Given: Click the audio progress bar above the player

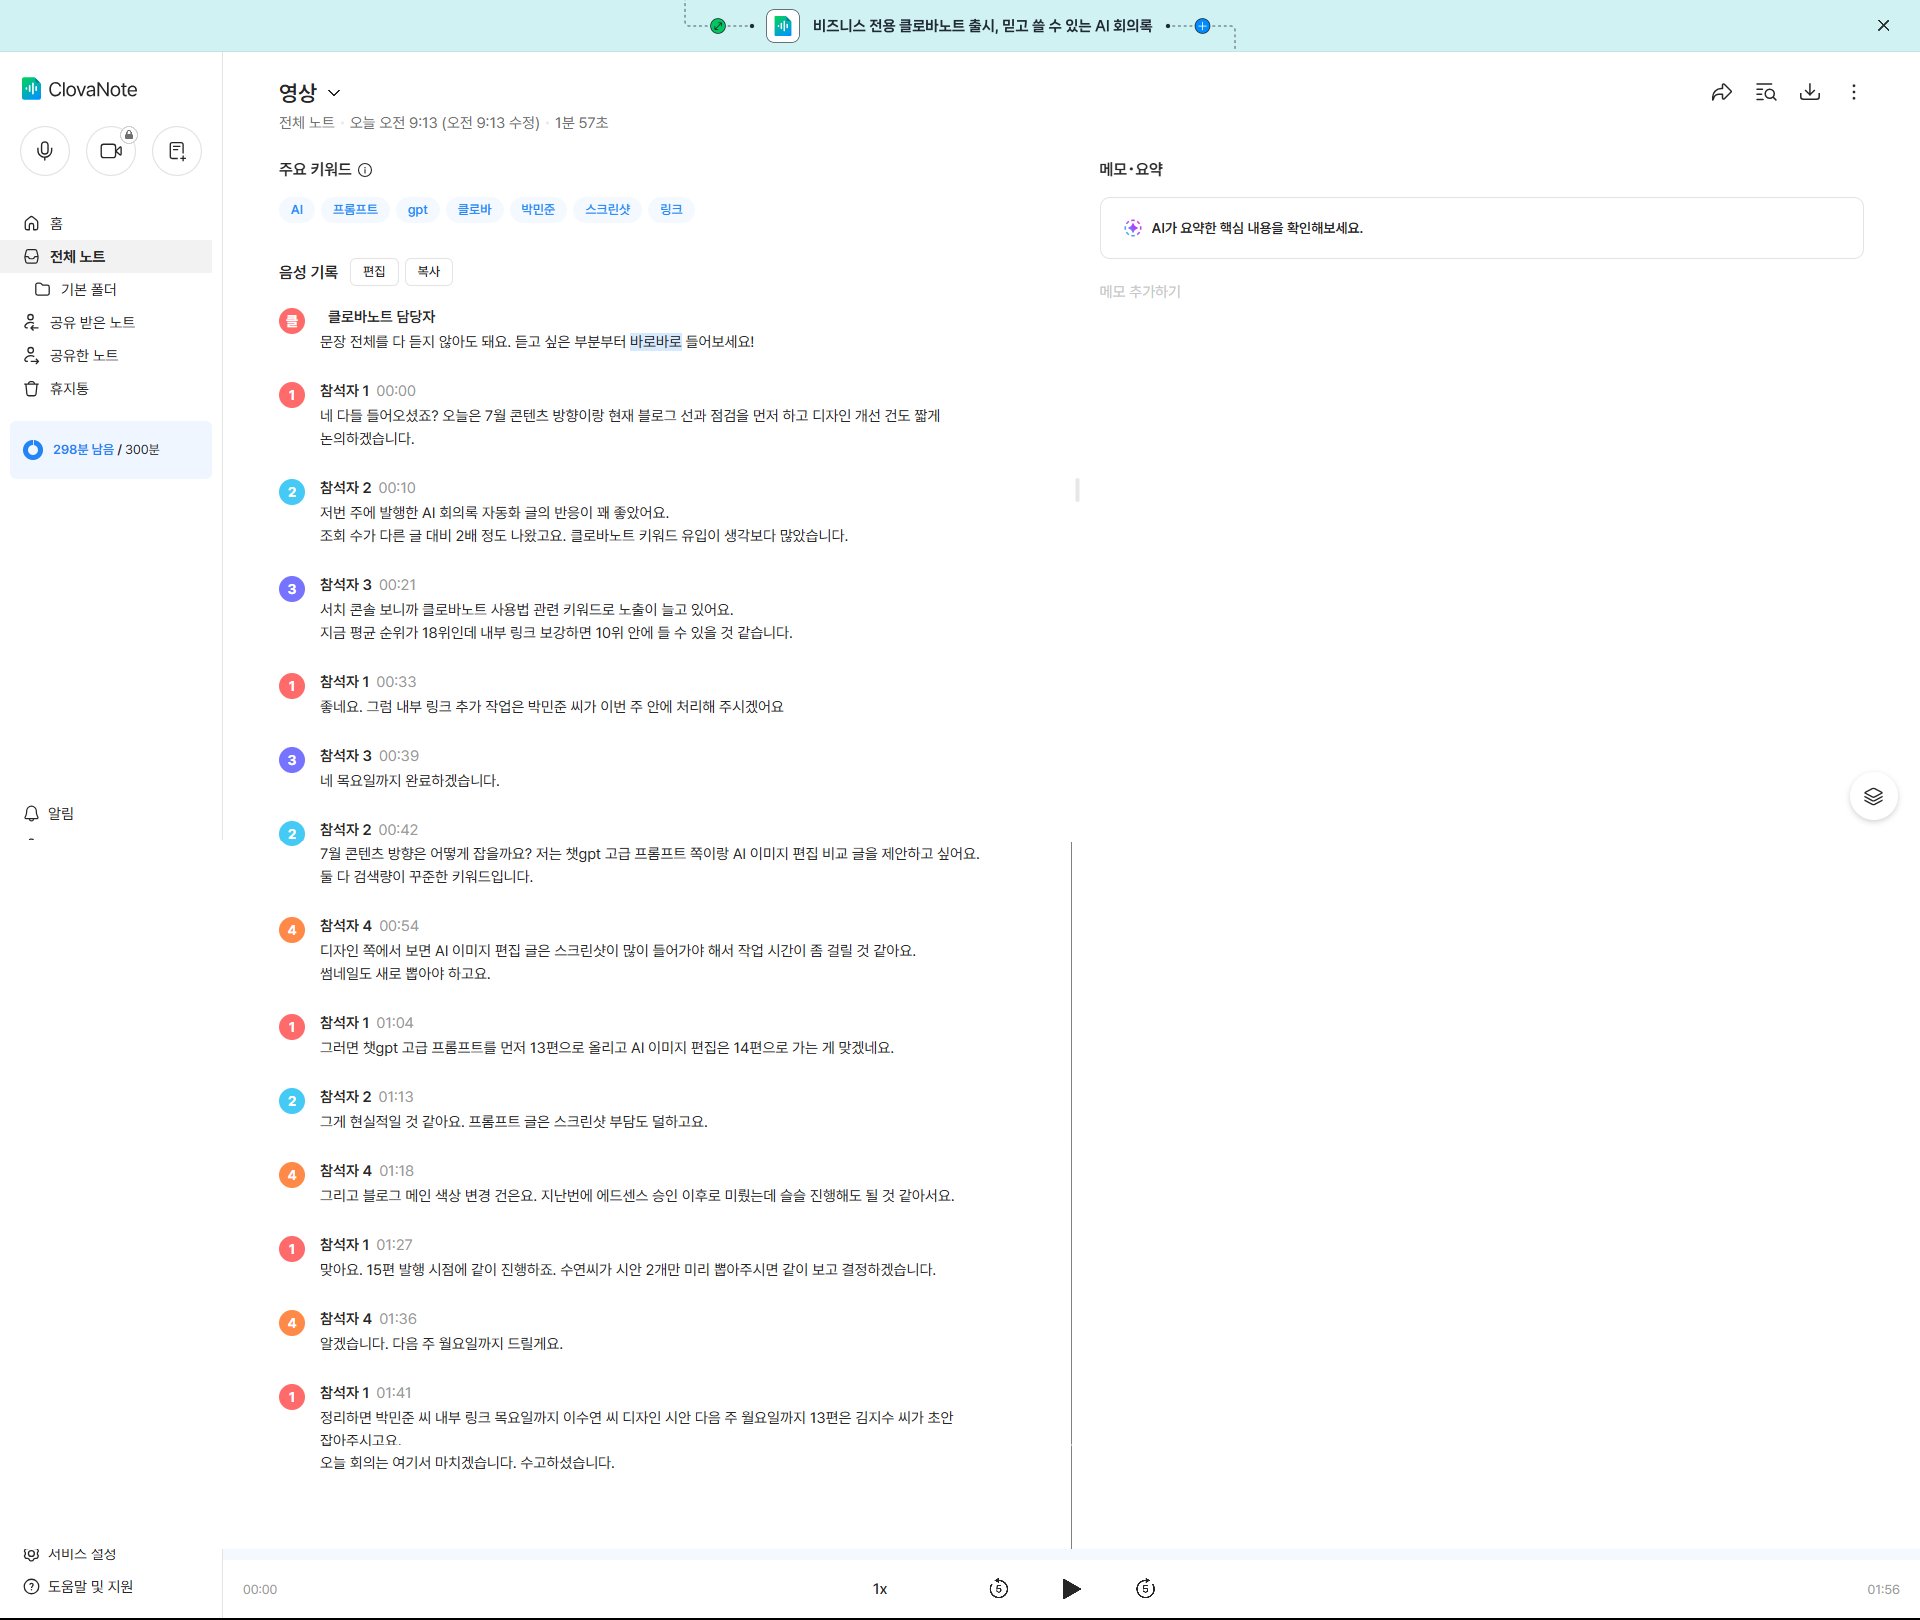Looking at the screenshot, I should click(1070, 1553).
